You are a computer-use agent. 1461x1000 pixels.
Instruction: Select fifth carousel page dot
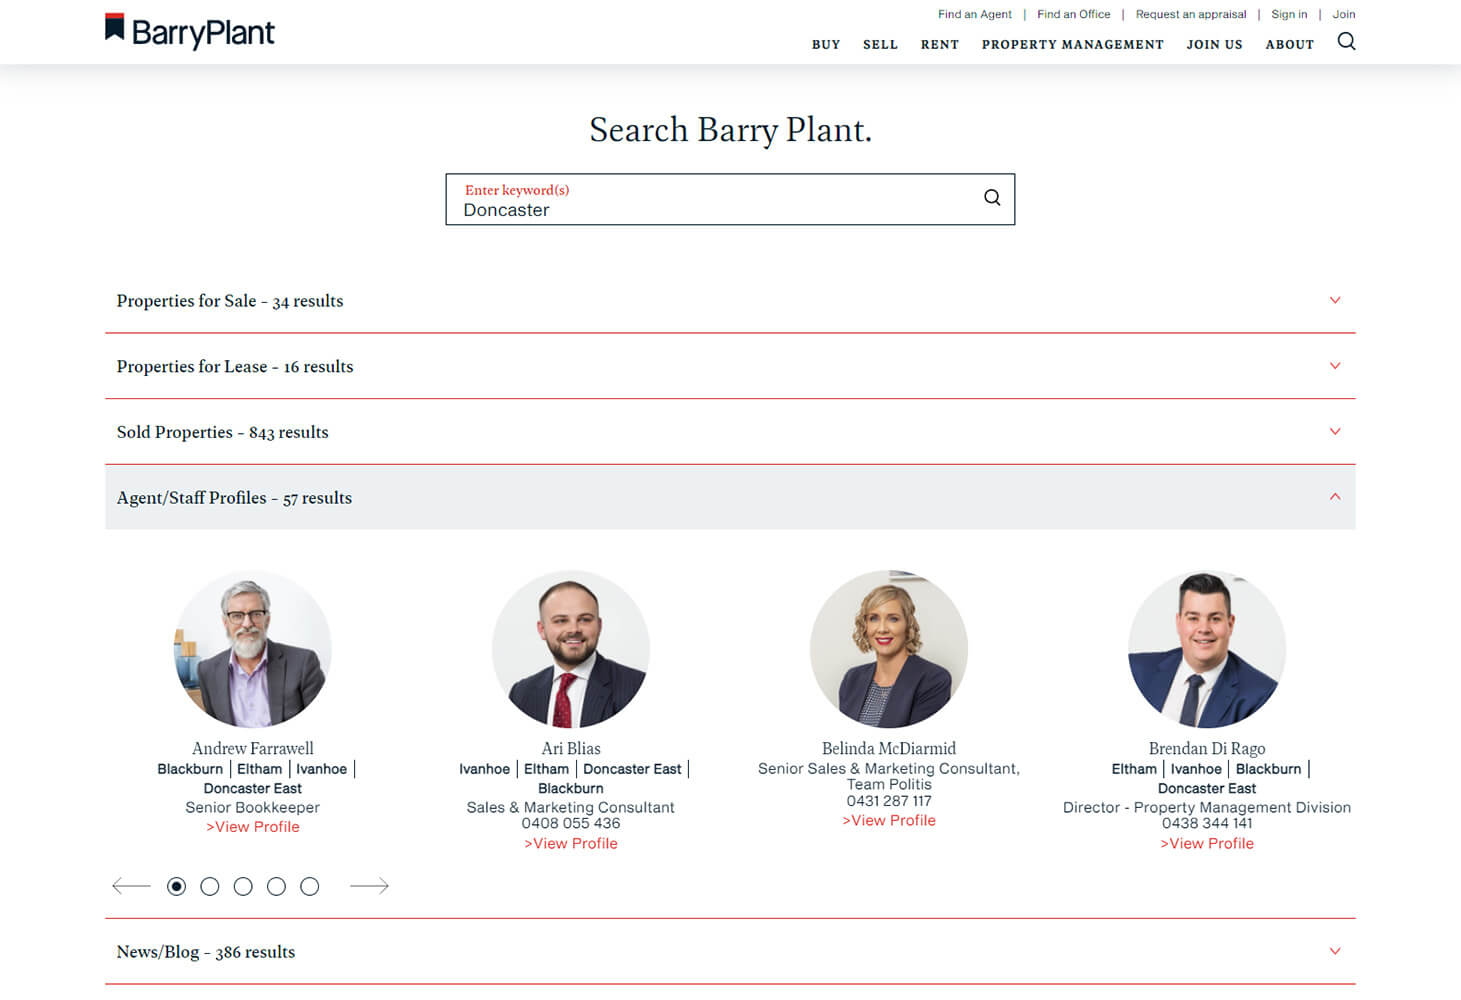pos(310,886)
